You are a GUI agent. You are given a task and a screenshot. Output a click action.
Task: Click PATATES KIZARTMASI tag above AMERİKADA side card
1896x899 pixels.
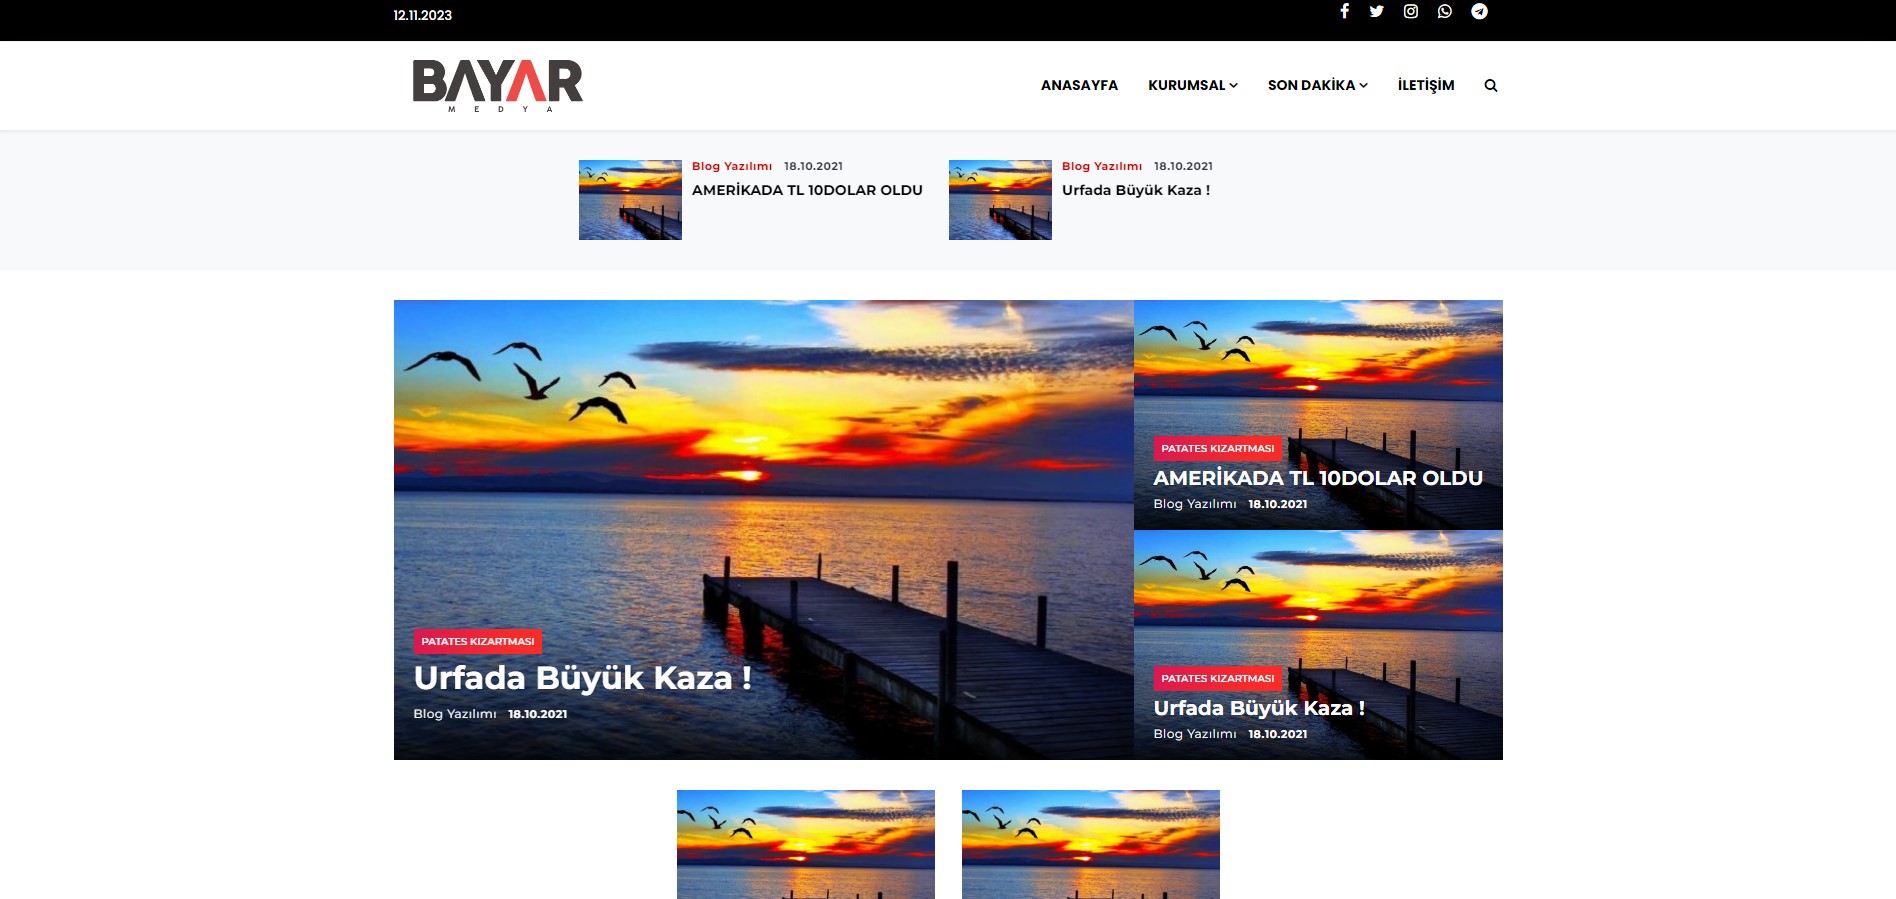coord(1218,448)
